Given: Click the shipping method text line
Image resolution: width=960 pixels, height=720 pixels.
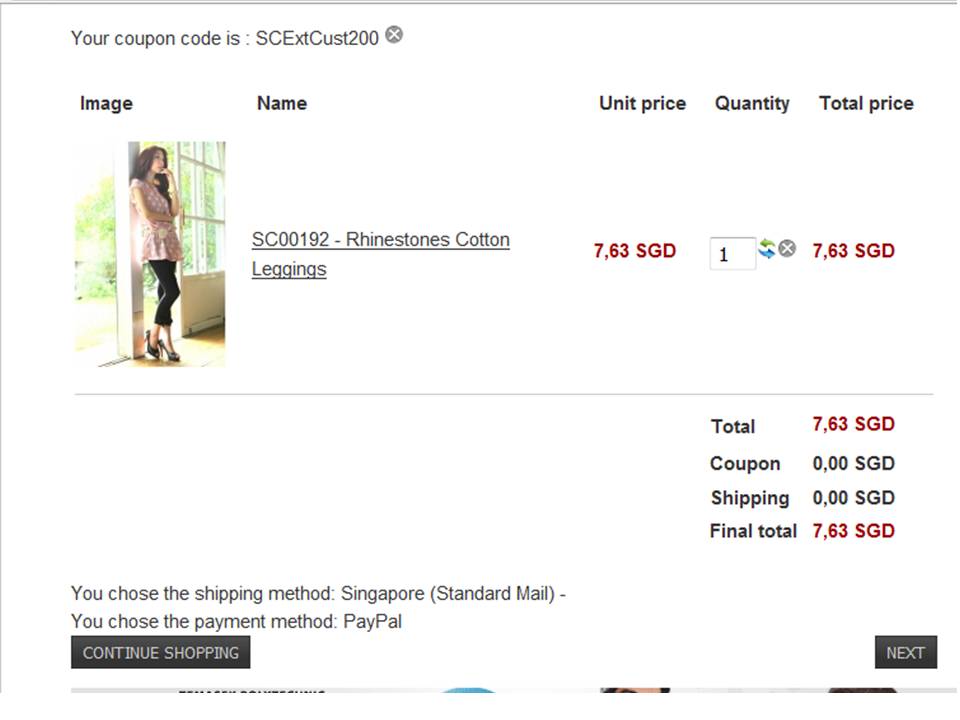Looking at the screenshot, I should pos(318,594).
